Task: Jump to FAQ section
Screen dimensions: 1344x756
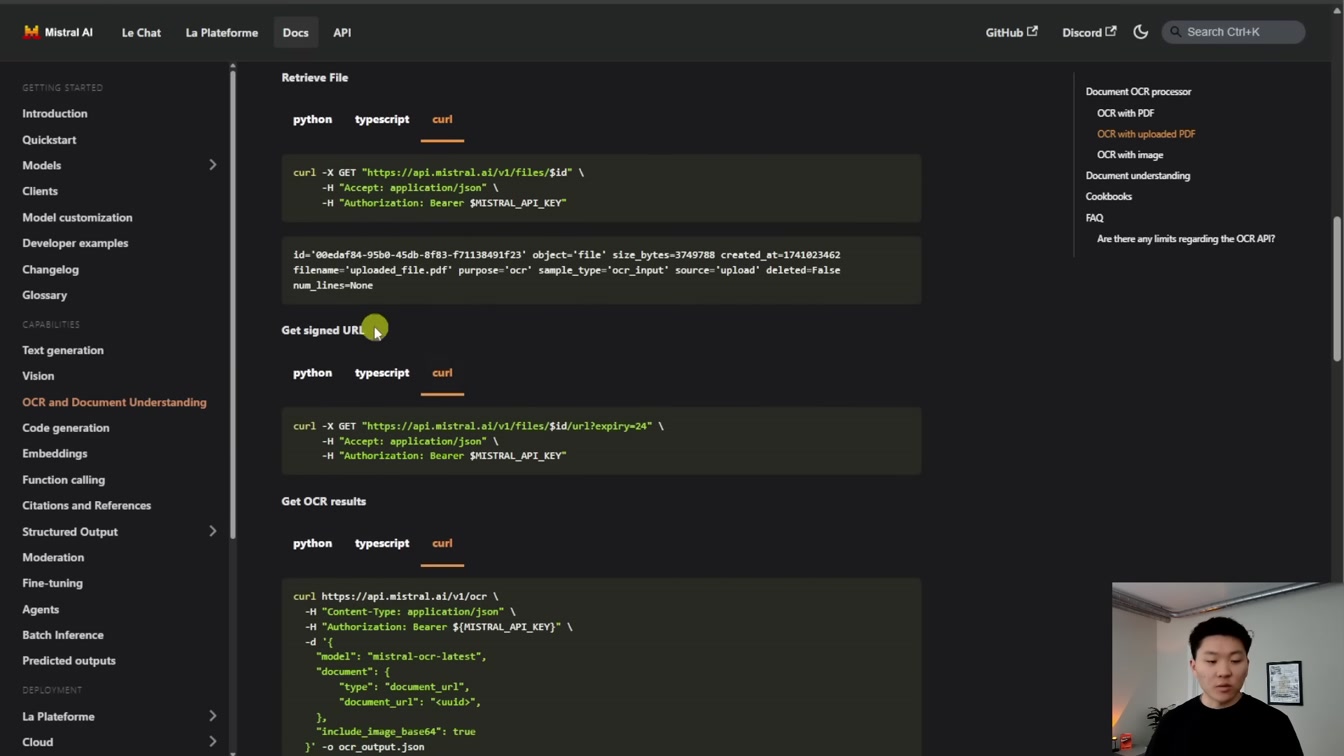Action: coord(1095,218)
